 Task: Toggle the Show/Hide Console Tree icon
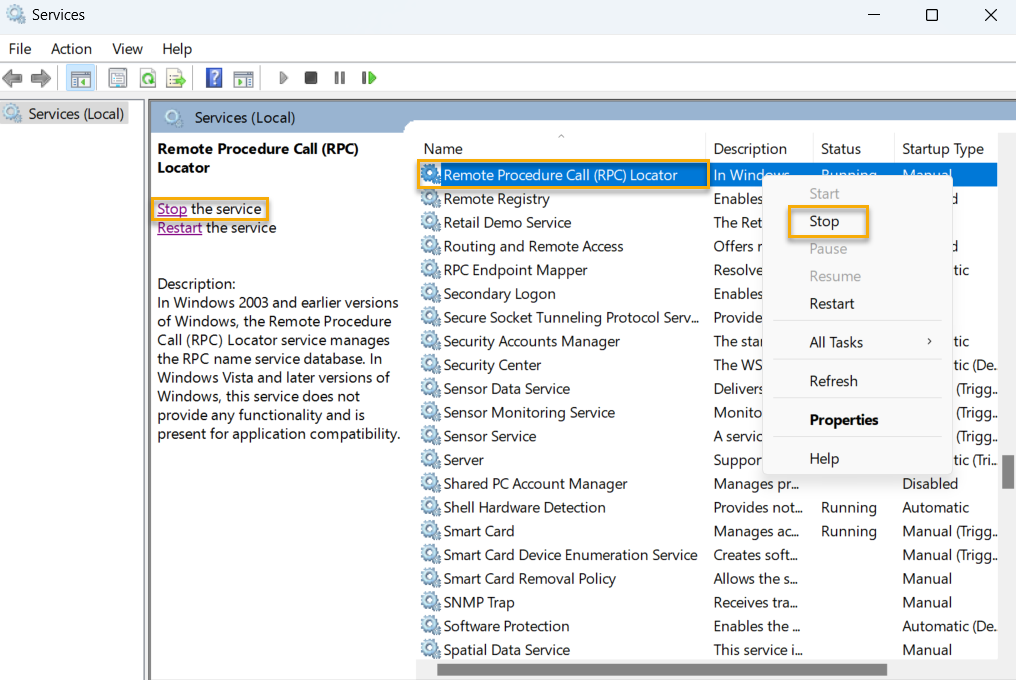point(80,77)
